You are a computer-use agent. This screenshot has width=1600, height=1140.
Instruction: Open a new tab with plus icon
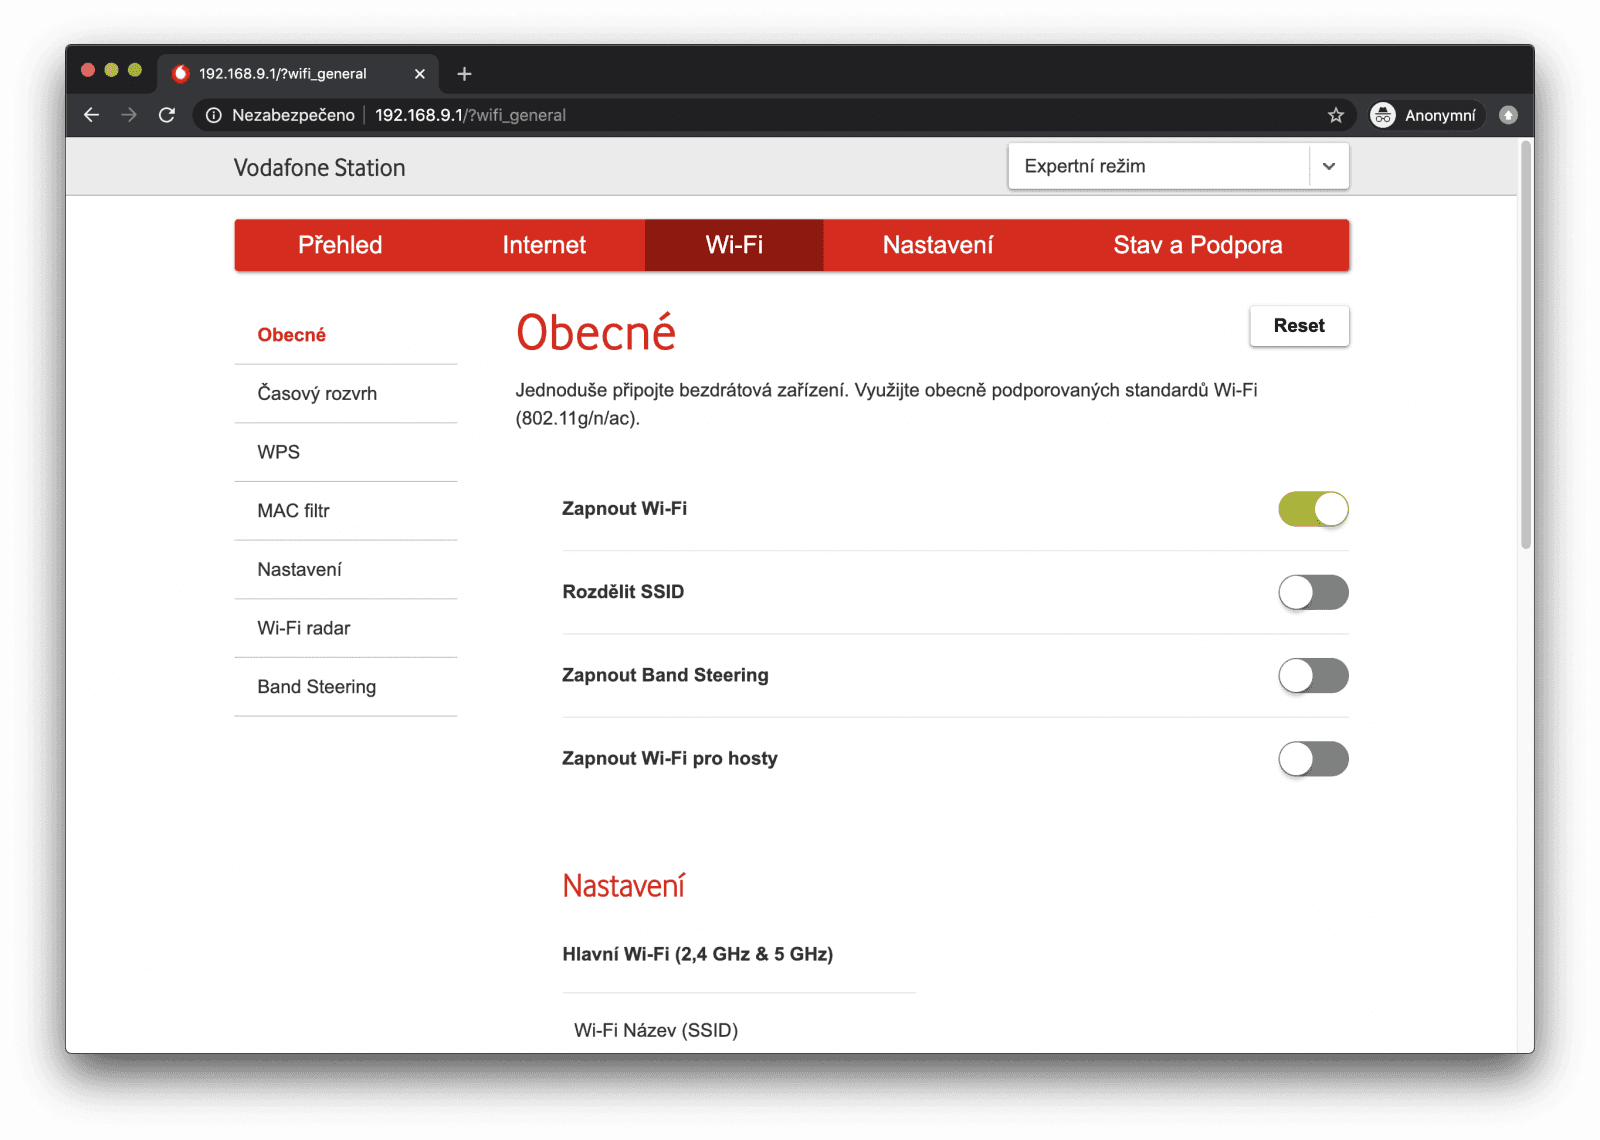click(464, 74)
